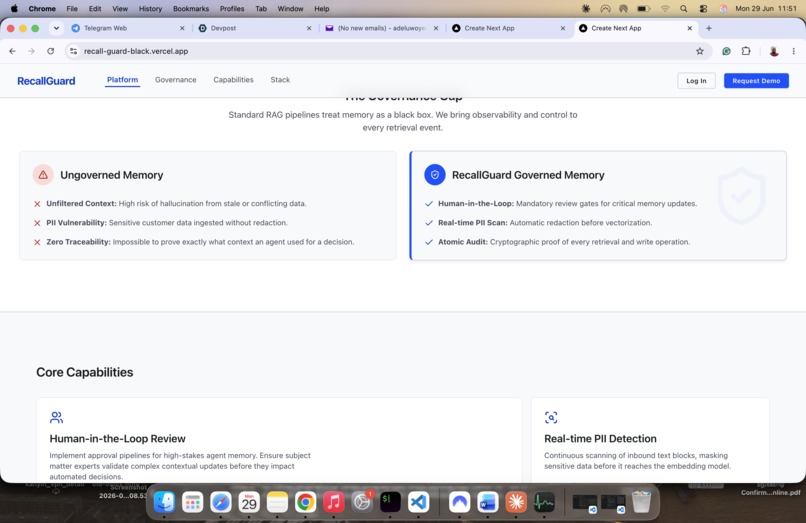Open the Chrome profile avatar
The width and height of the screenshot is (806, 523).
coord(774,51)
